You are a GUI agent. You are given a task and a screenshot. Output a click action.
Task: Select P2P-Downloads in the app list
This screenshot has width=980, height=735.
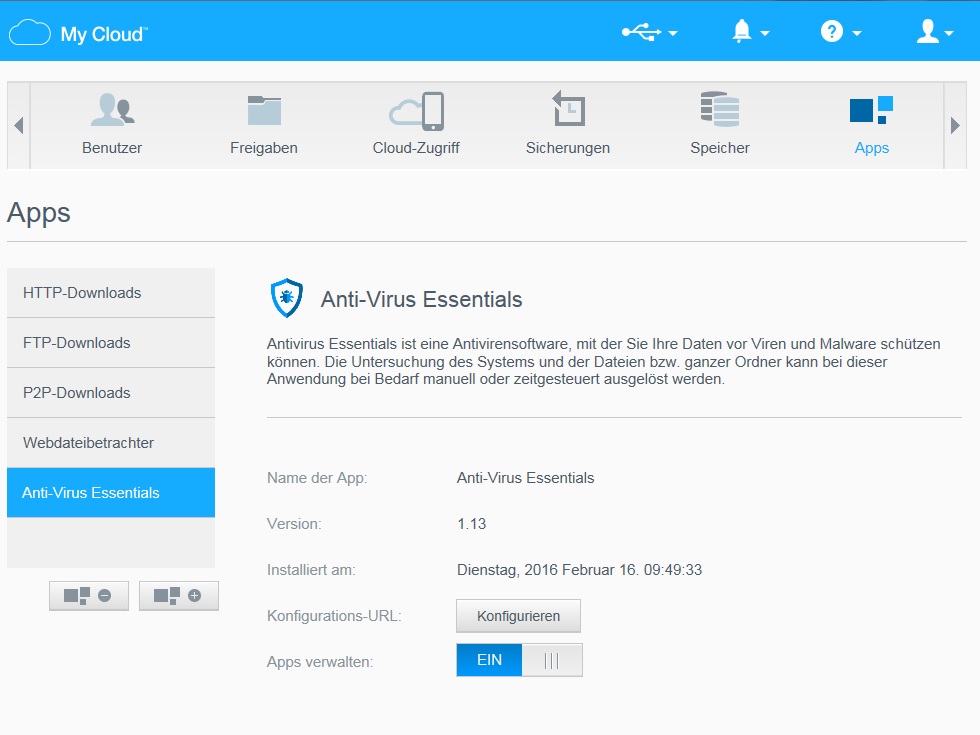click(111, 393)
